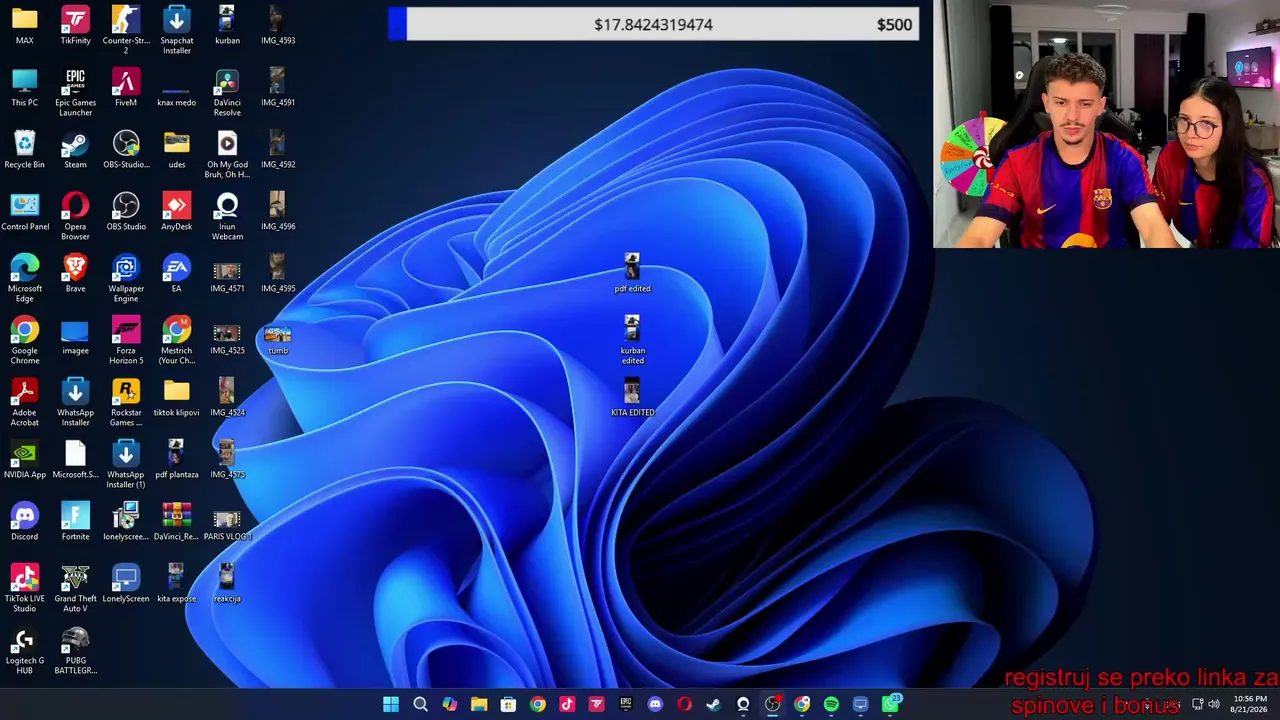Select the MAX folder on the desktop
Screen dimensions: 1280x720
[x=25, y=26]
